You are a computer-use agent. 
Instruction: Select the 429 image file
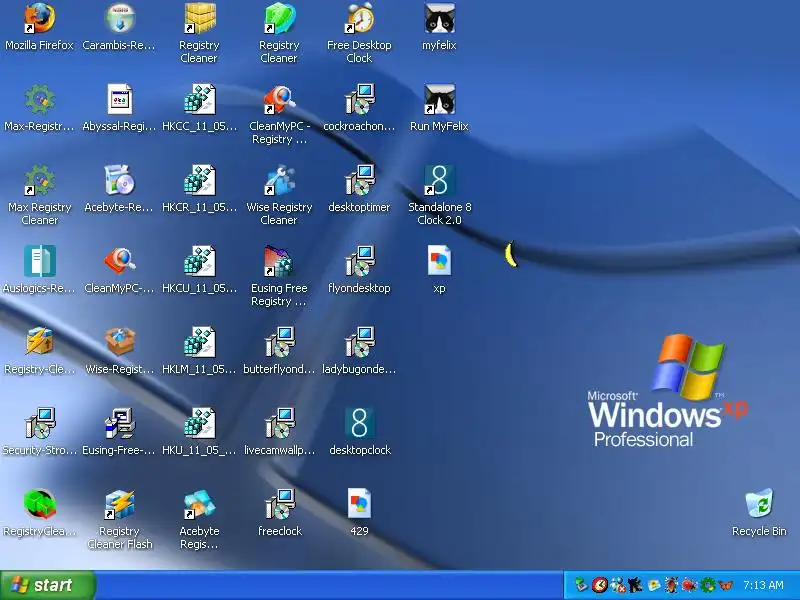coord(359,504)
